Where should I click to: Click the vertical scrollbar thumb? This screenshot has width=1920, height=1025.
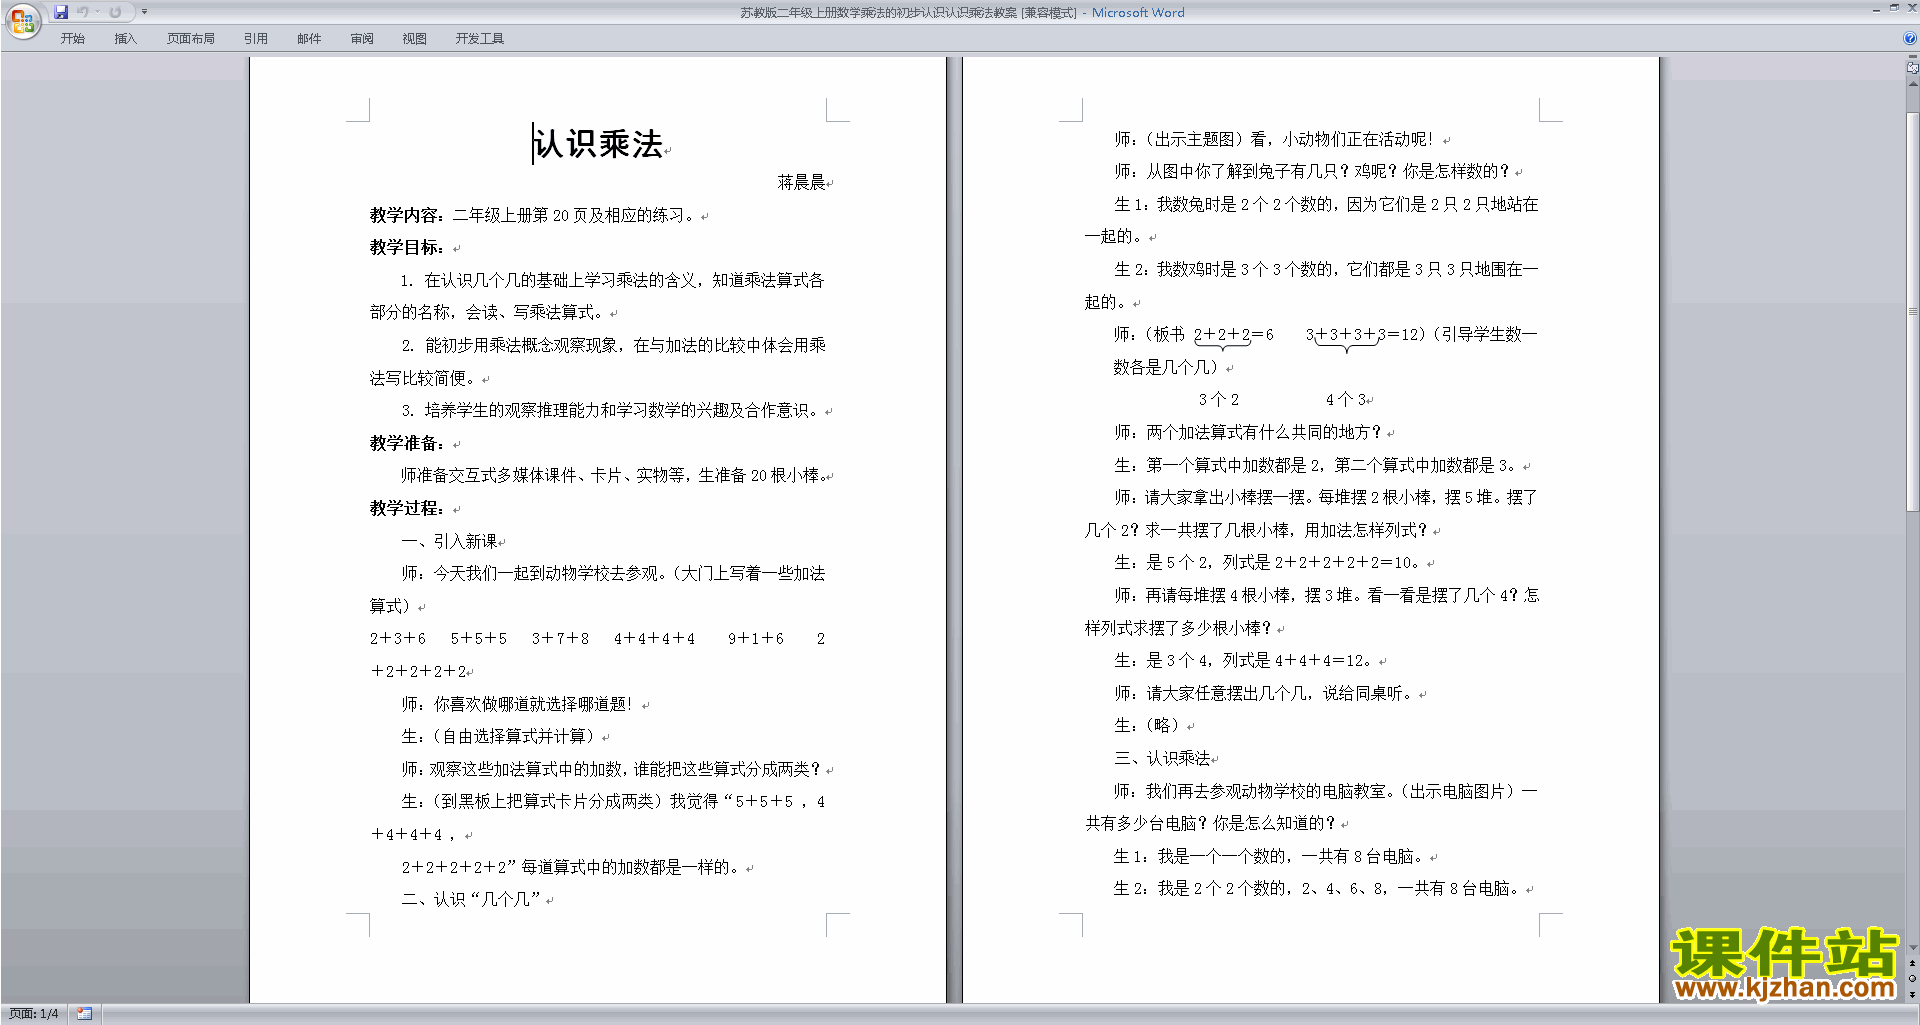pos(1913,310)
